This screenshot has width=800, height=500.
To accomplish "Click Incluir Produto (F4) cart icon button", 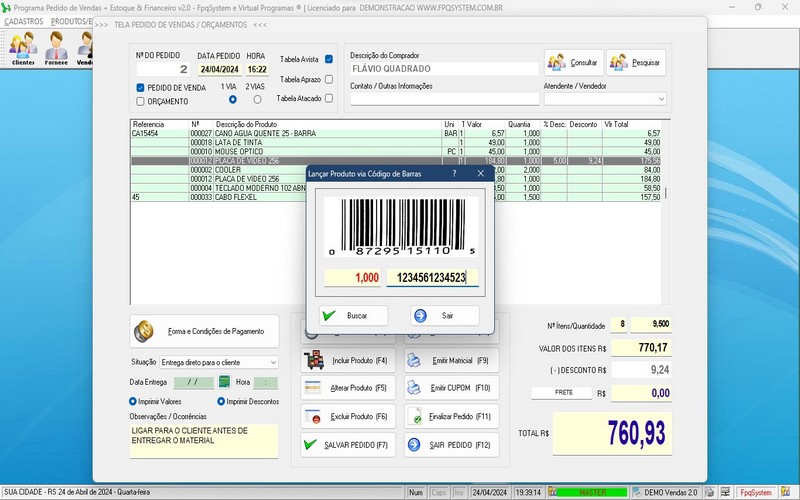I will click(x=346, y=360).
